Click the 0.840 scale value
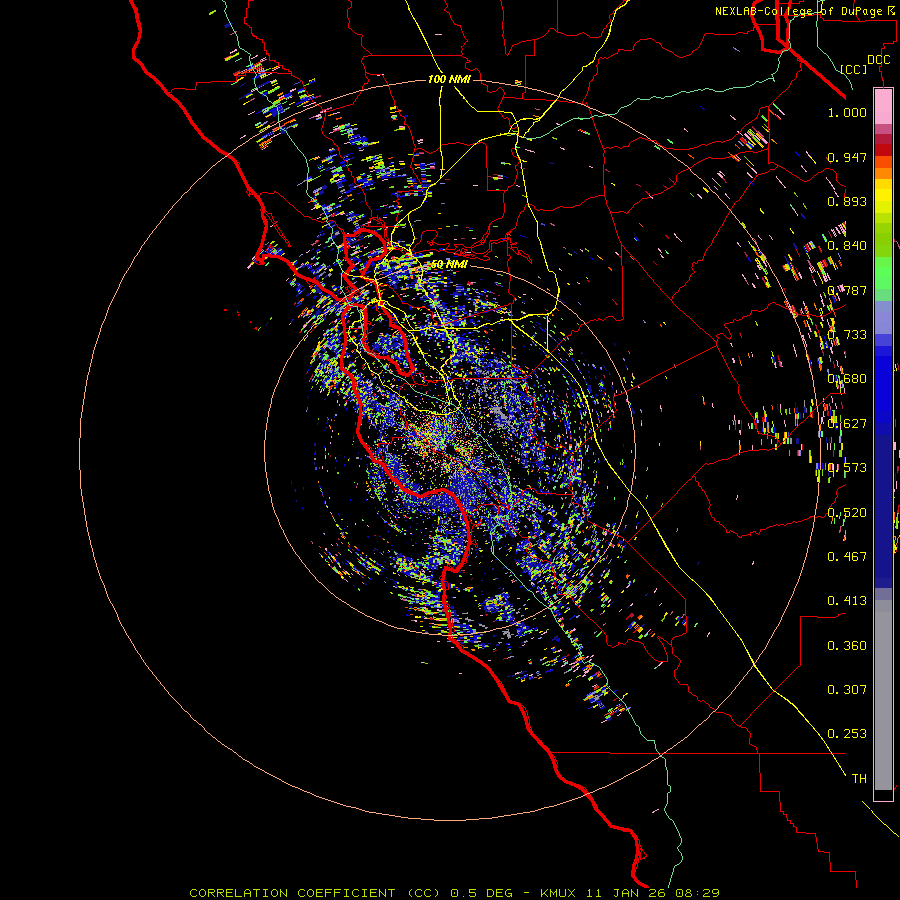The image size is (900, 900). (x=847, y=246)
